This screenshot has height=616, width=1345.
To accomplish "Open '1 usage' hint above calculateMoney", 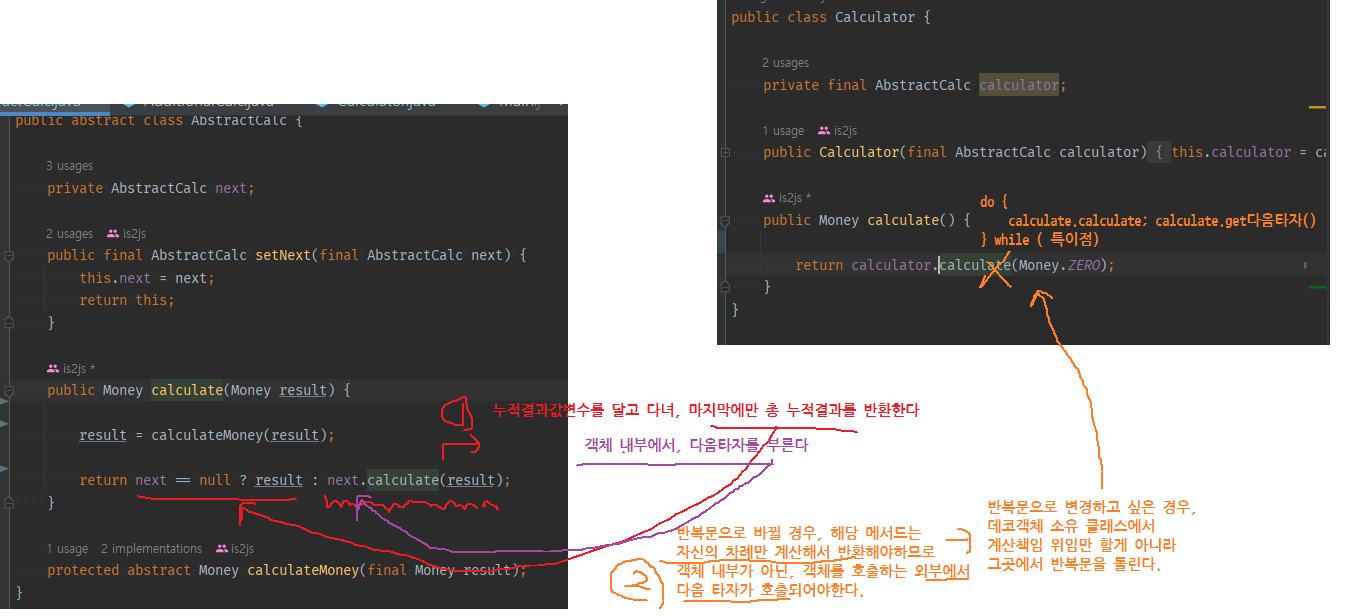I will (66, 548).
